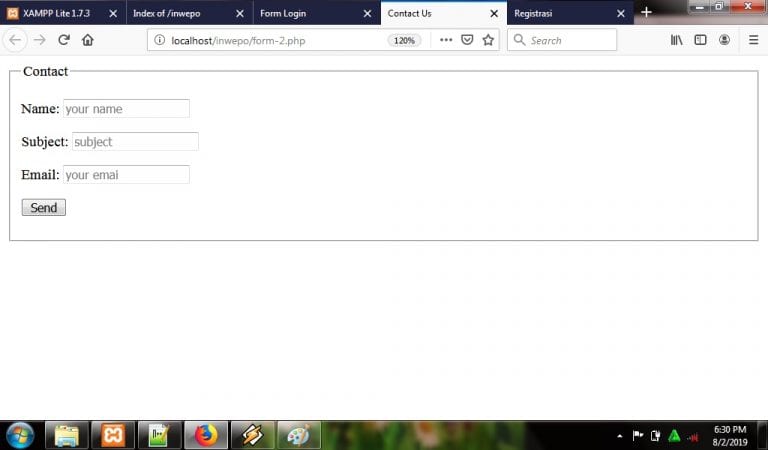The height and width of the screenshot is (450, 768).
Task: Focus the Email input field
Action: (126, 175)
